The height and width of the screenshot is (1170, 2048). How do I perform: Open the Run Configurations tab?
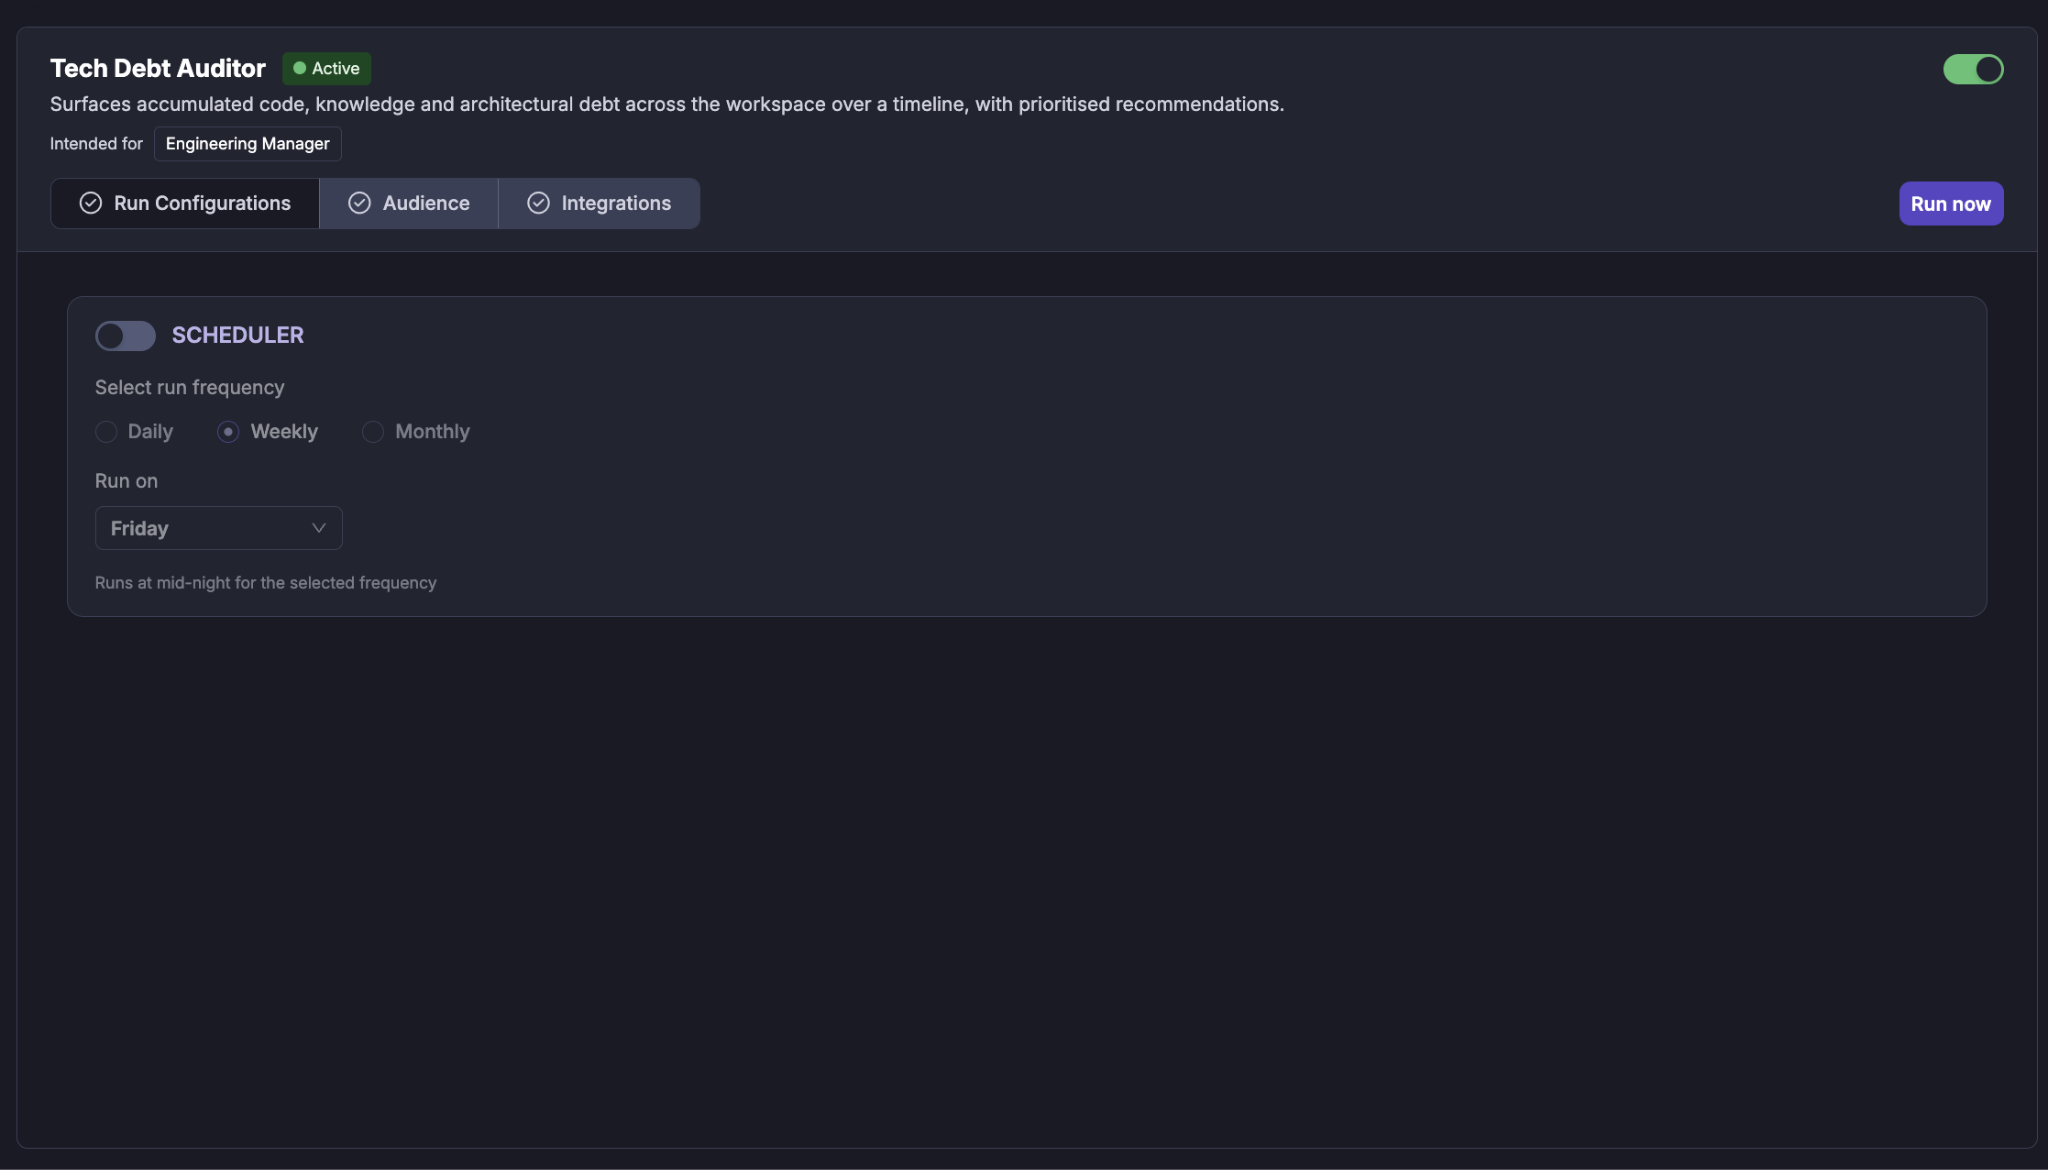(x=185, y=203)
